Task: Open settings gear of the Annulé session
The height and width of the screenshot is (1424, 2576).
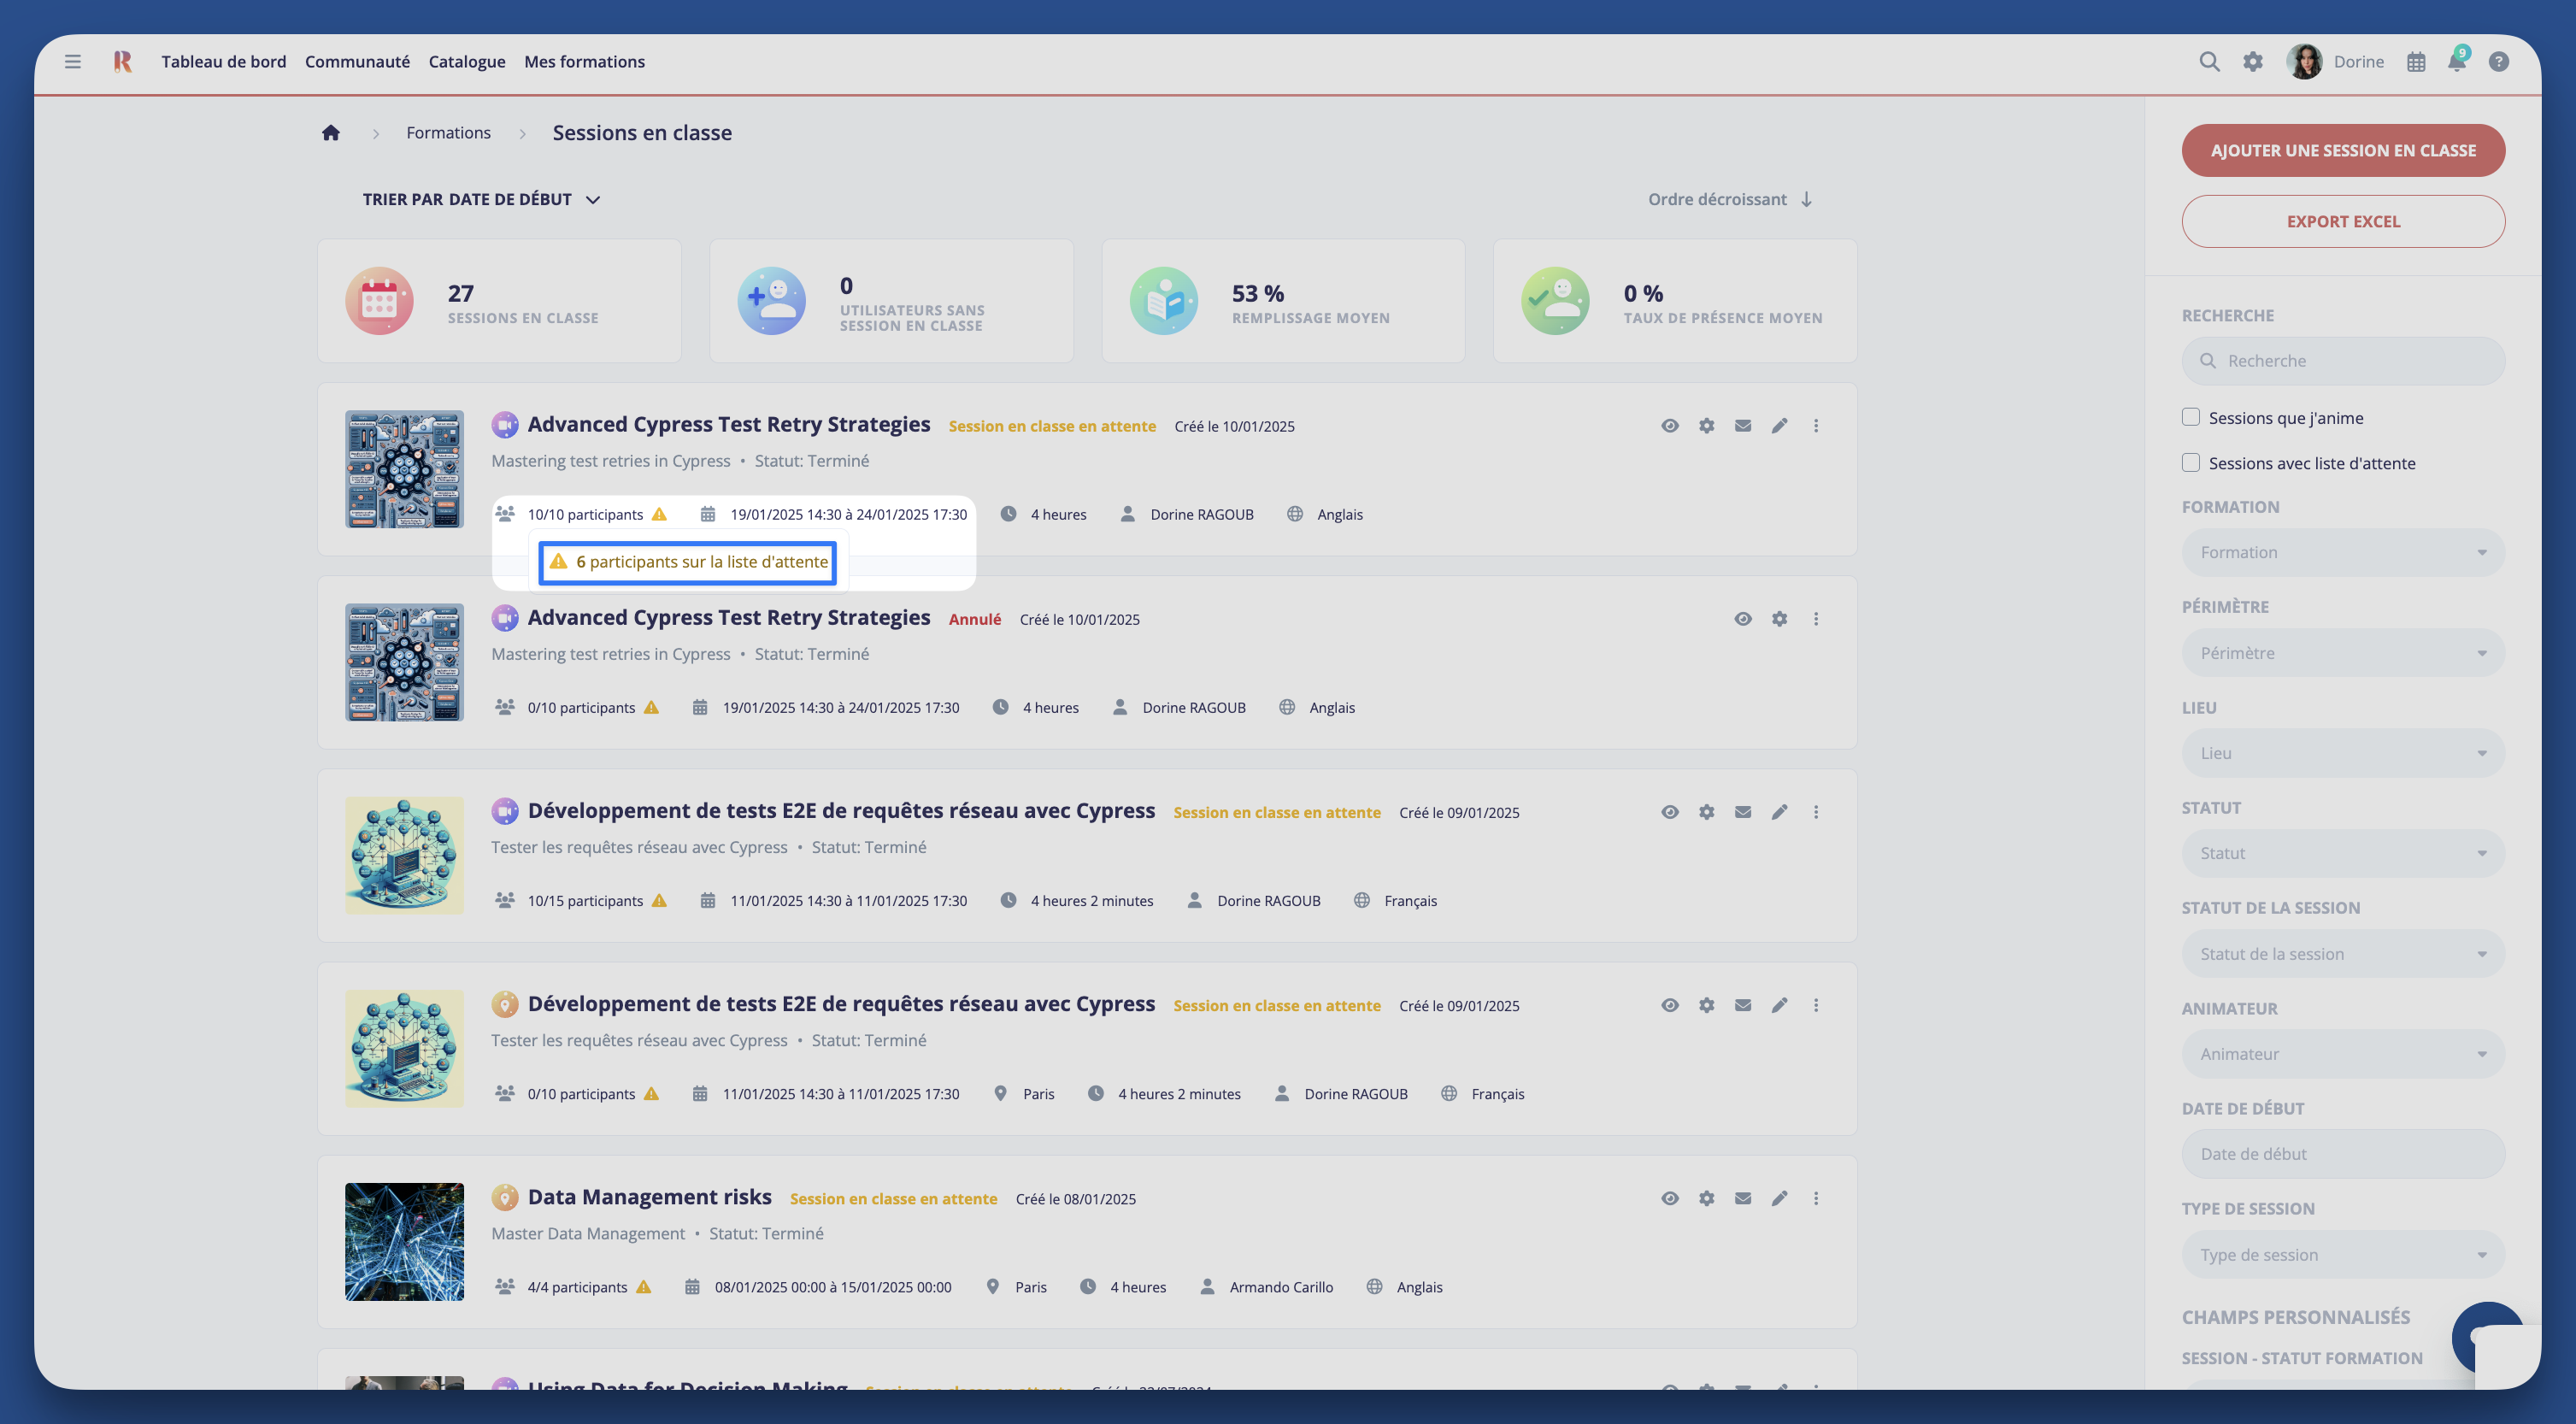Action: coord(1779,619)
